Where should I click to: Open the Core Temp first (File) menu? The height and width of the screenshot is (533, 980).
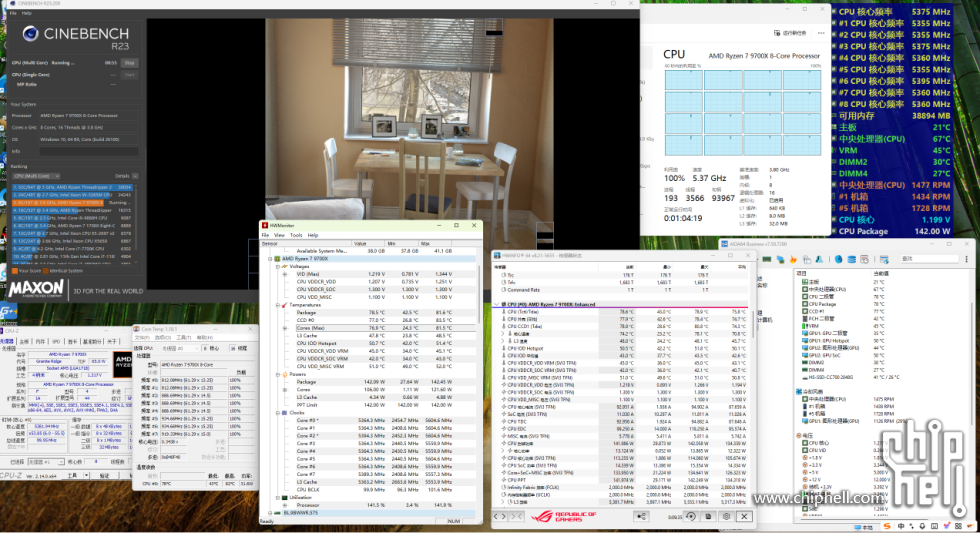coord(142,337)
